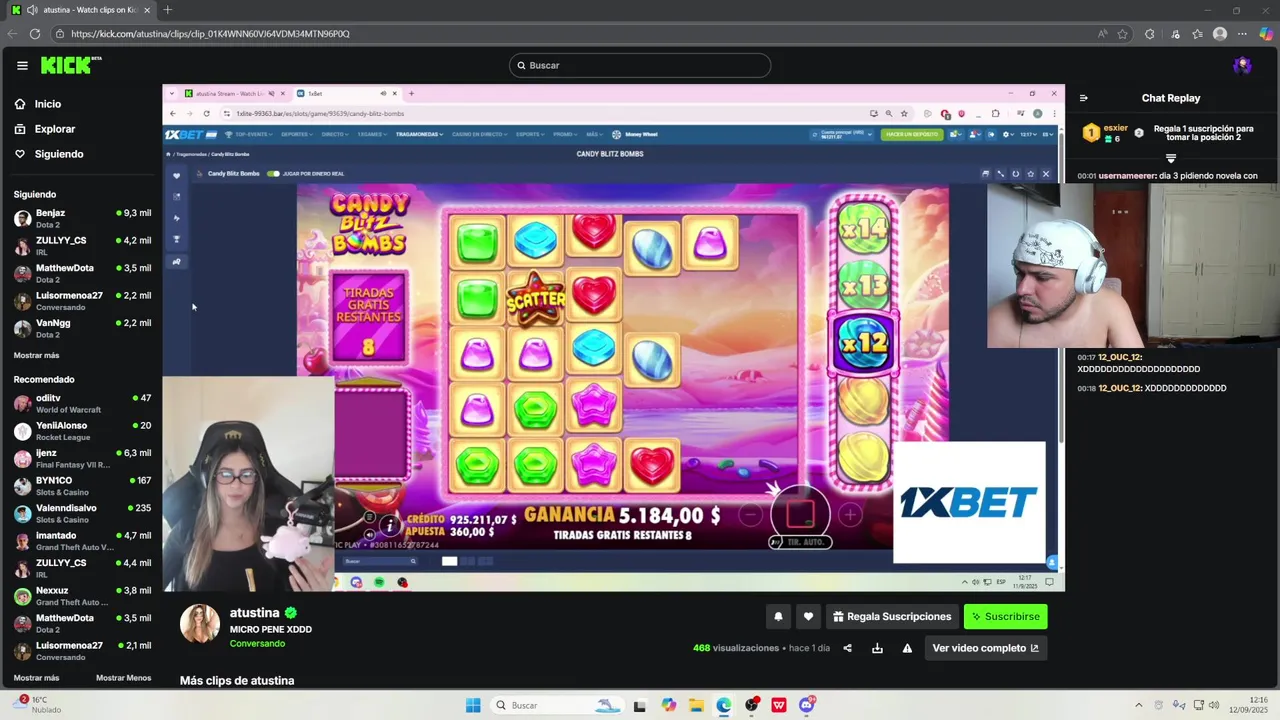The width and height of the screenshot is (1280, 720).
Task: Click the green Suscribirse button
Action: pos(1005,617)
